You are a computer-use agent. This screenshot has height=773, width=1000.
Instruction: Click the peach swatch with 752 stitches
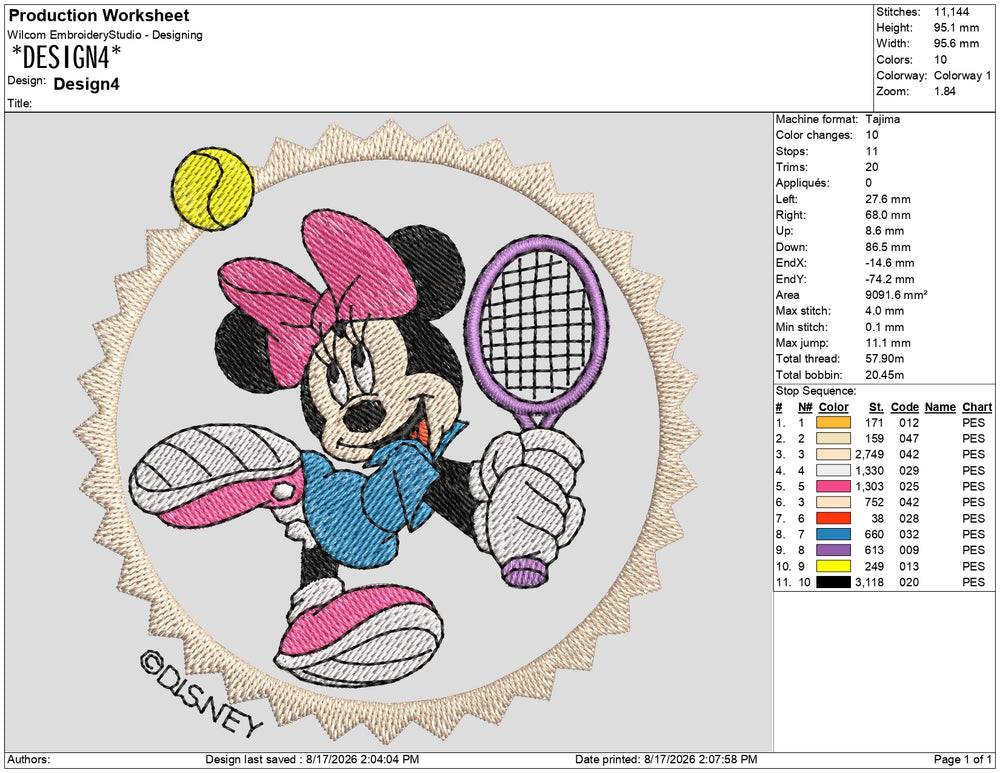[x=834, y=502]
